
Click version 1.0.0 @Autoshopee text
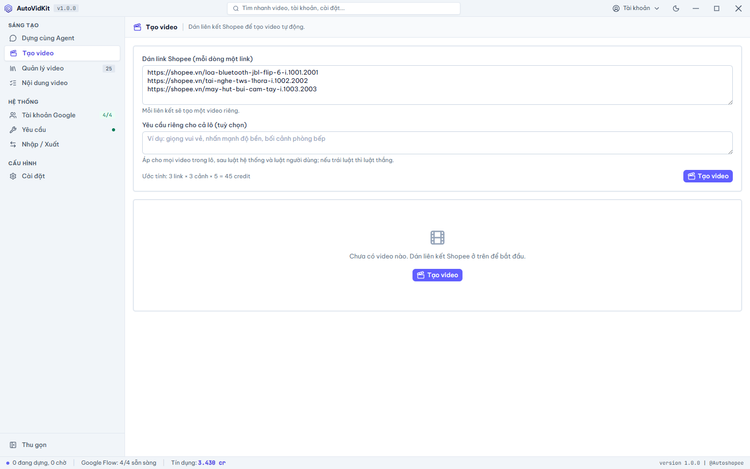tap(701, 463)
